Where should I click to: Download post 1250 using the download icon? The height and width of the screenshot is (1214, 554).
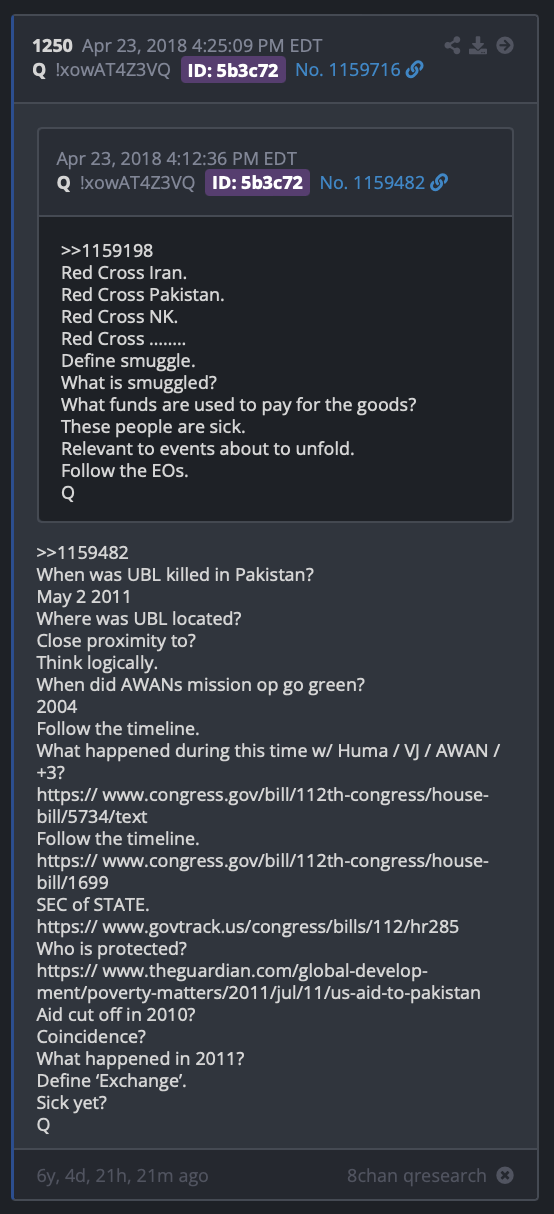479,45
